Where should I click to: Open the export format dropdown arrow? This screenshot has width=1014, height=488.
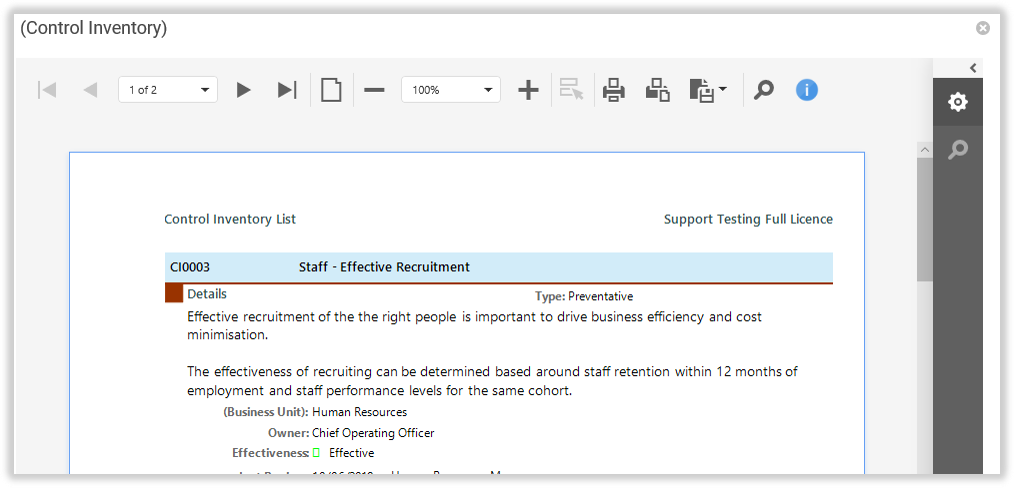point(723,89)
